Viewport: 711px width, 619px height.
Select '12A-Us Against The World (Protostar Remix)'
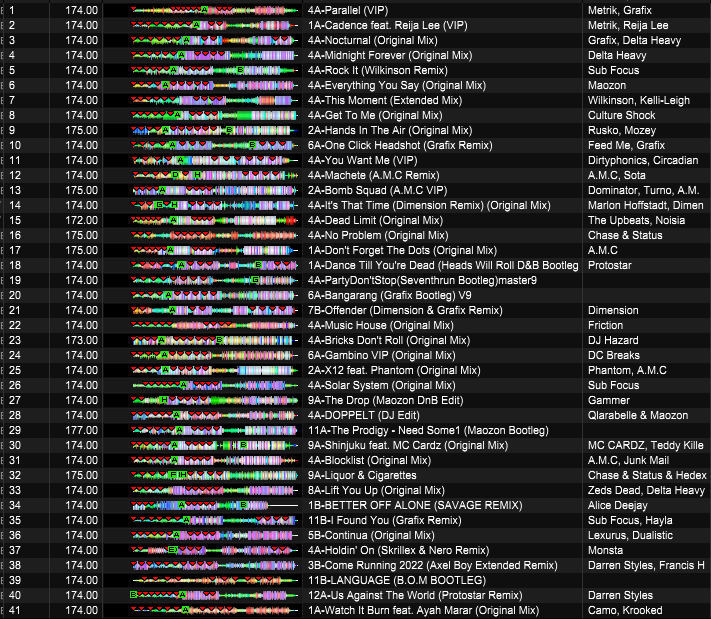pyautogui.click(x=415, y=595)
